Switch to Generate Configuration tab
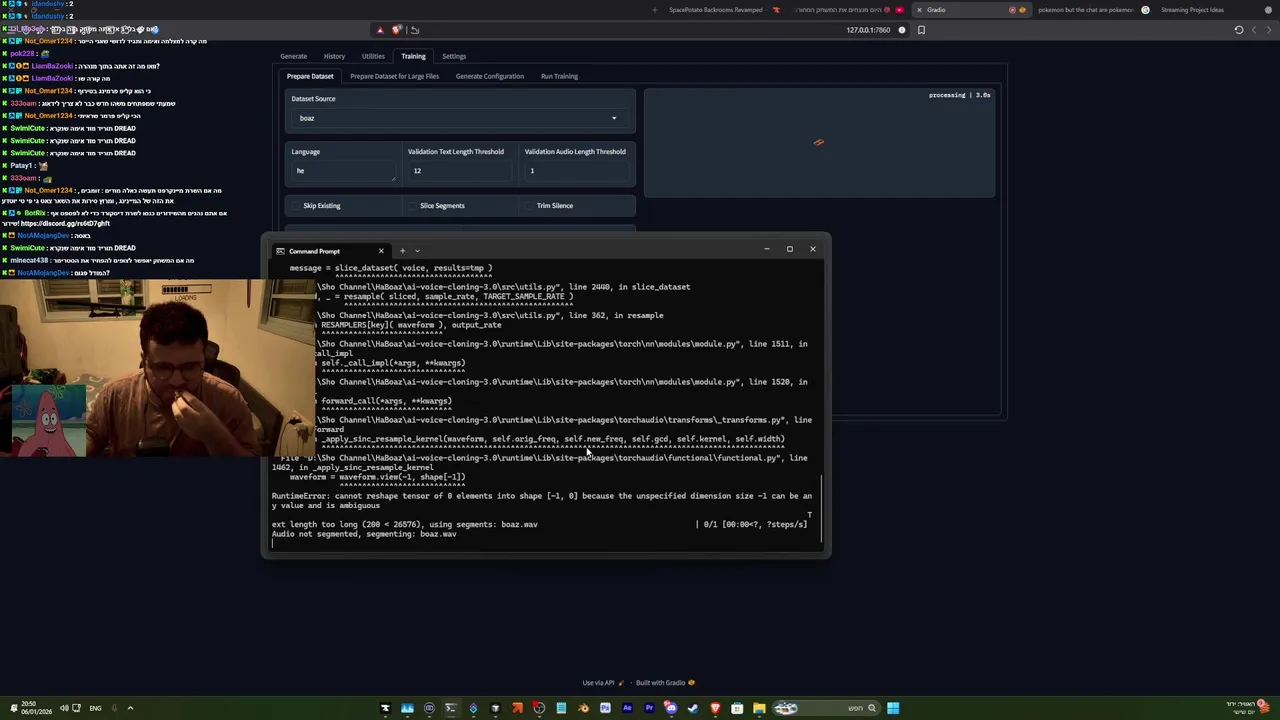The image size is (1280, 720). pos(489,76)
